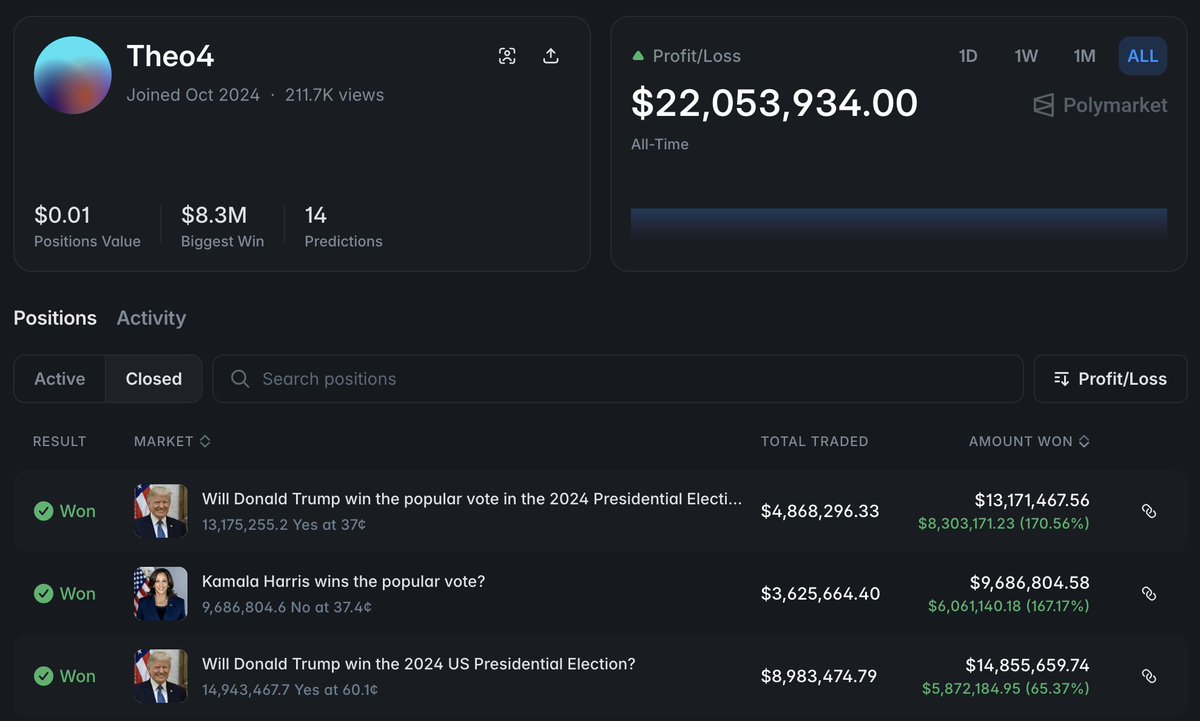Click into the Search positions field

coord(618,379)
